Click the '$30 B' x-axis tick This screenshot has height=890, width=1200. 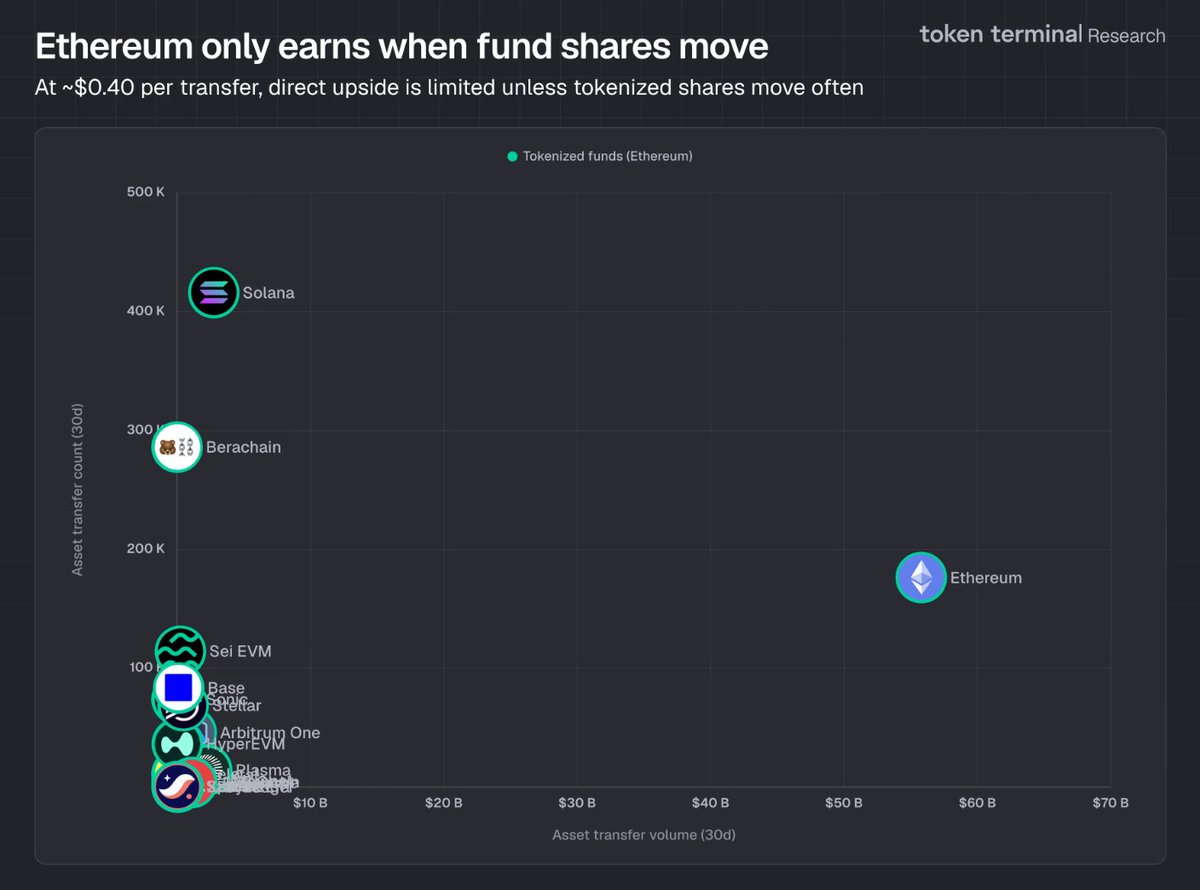click(x=577, y=803)
